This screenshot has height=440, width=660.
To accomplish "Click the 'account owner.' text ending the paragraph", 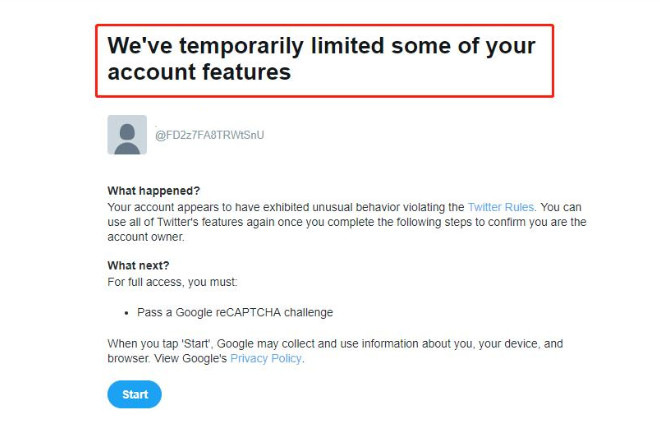I will [x=146, y=237].
